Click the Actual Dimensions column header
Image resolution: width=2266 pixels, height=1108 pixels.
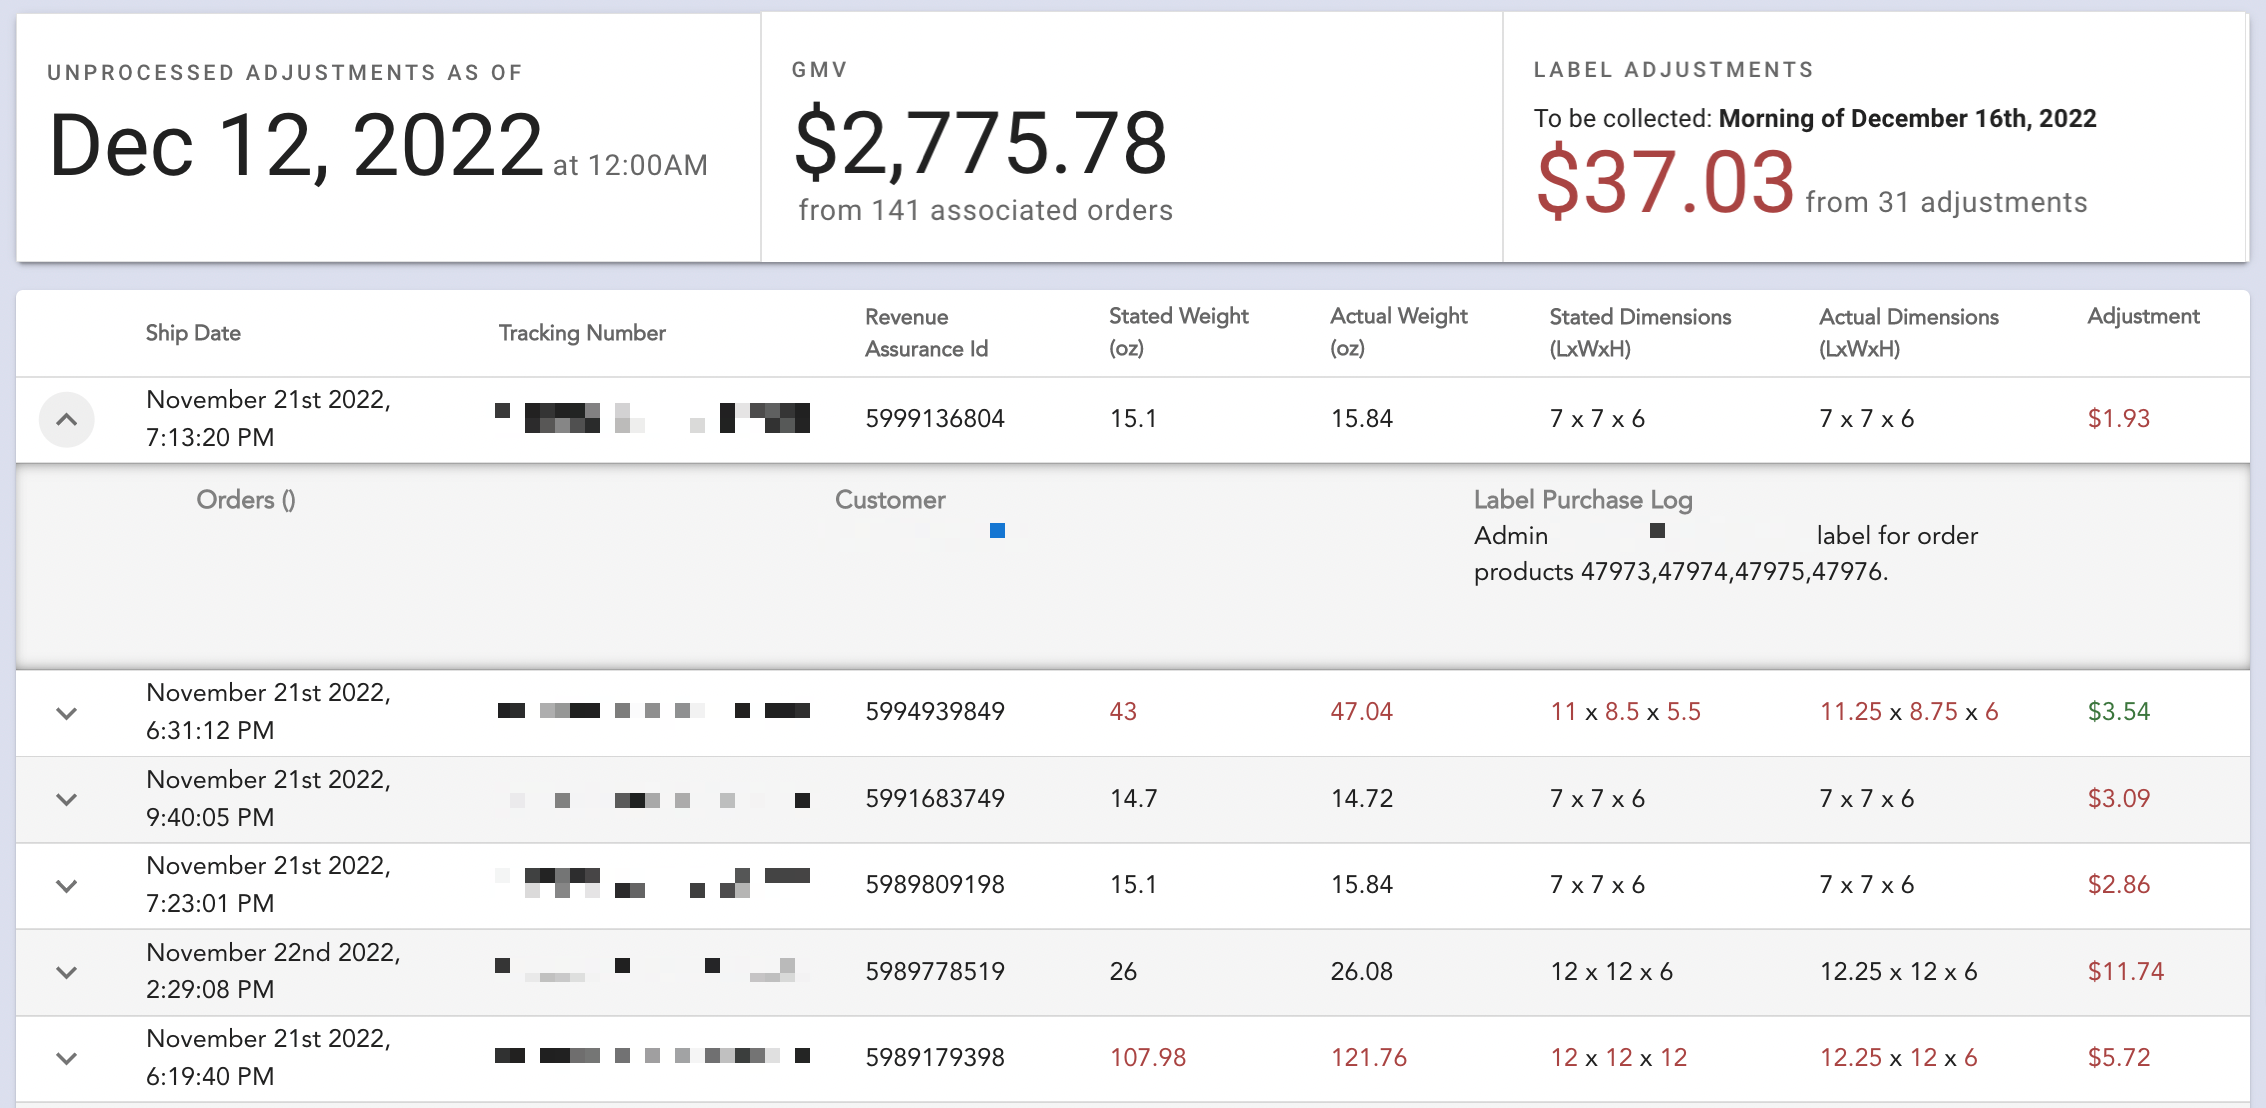pos(1908,332)
